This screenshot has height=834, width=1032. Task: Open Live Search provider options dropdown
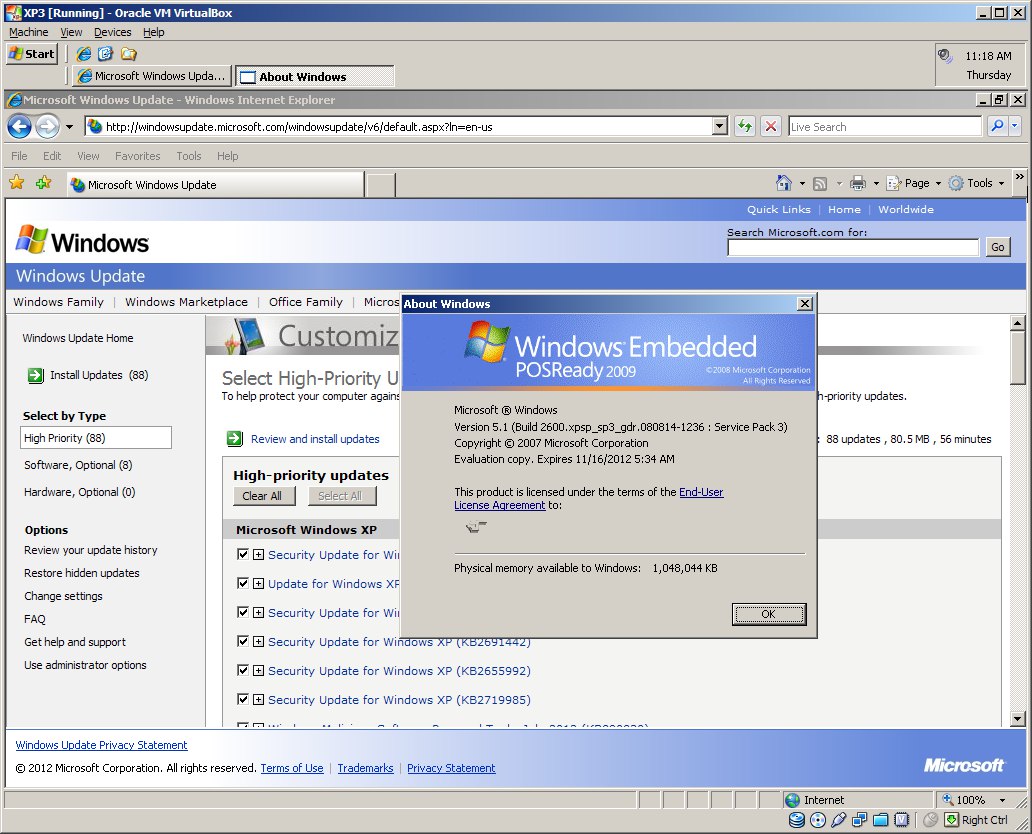pyautogui.click(x=1014, y=126)
